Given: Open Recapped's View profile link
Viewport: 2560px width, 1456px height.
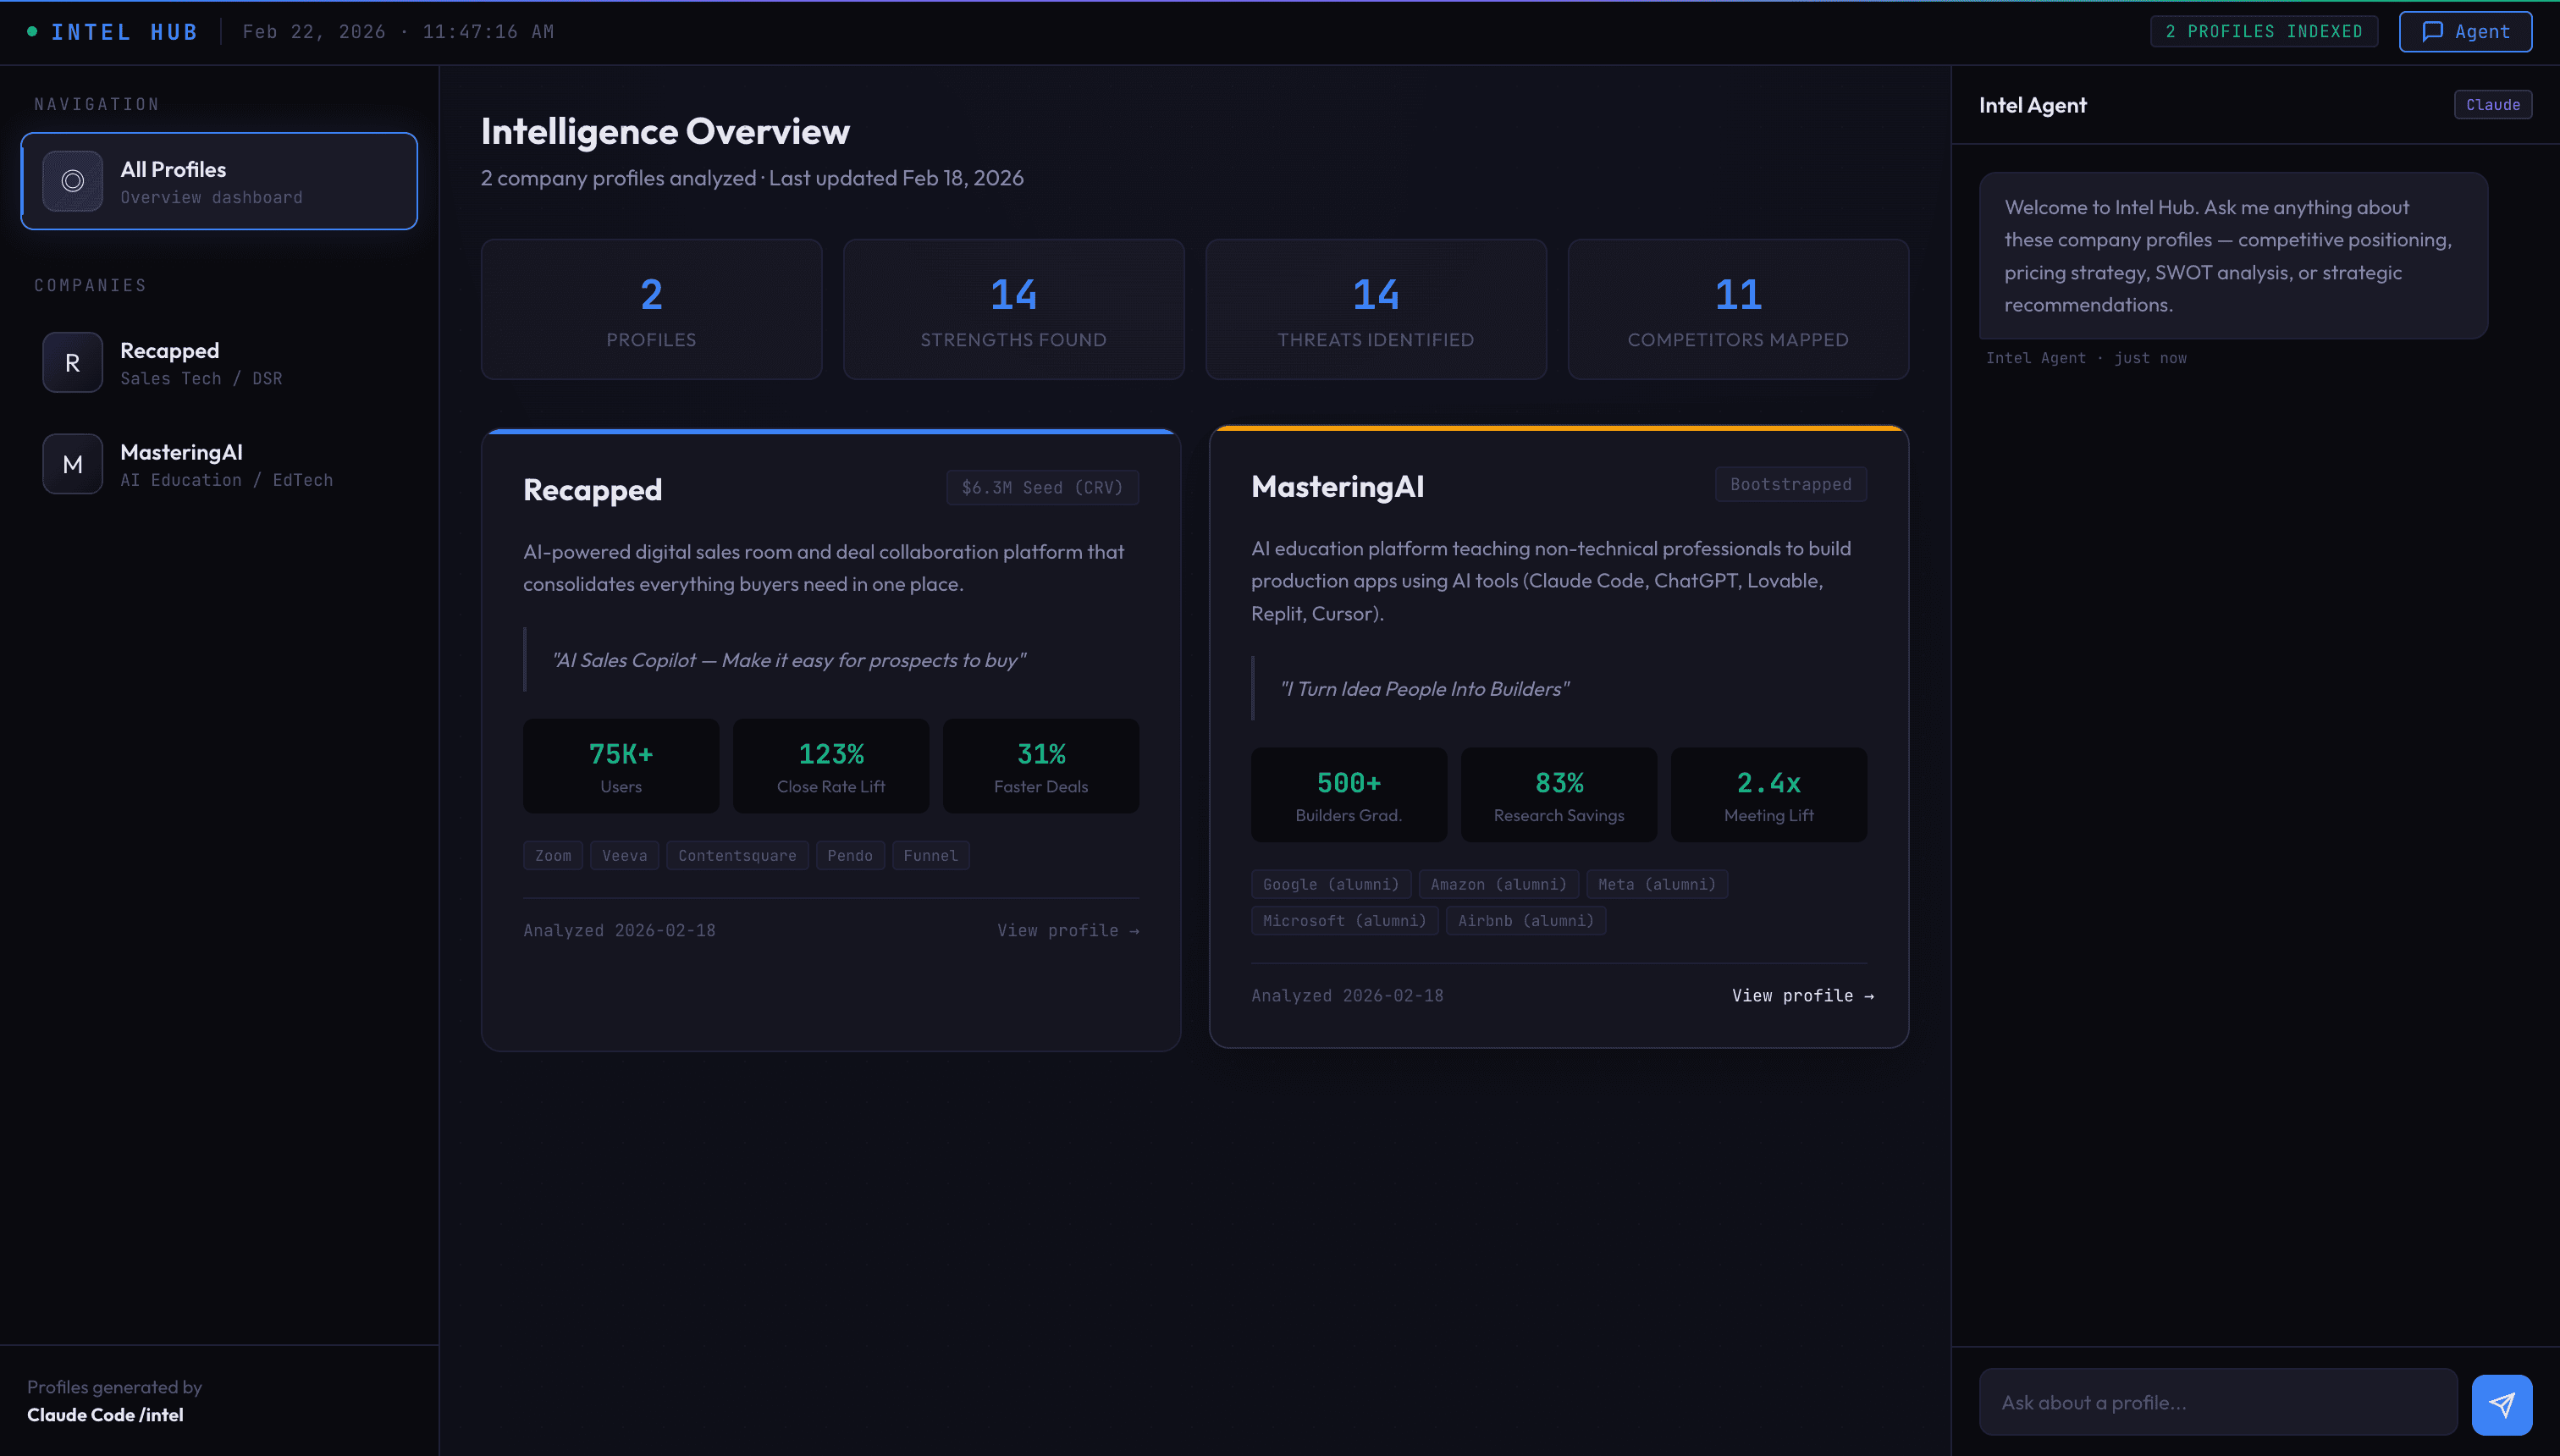Looking at the screenshot, I should (x=1067, y=930).
